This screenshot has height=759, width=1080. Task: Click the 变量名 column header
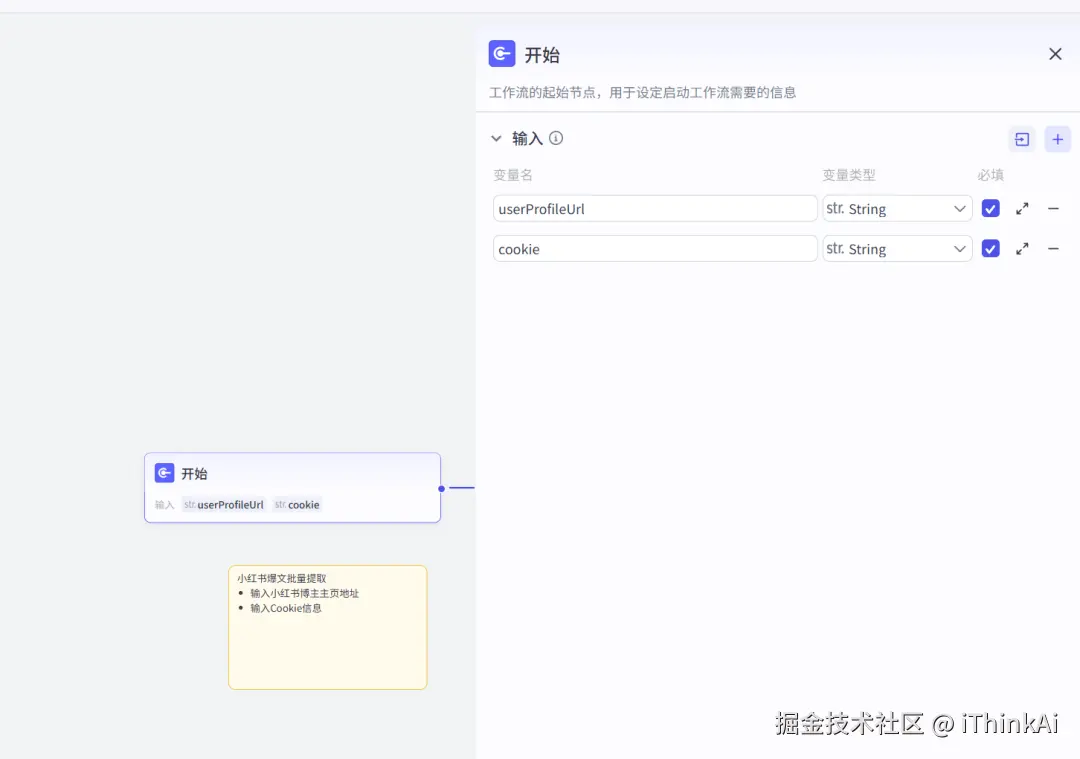coord(512,175)
